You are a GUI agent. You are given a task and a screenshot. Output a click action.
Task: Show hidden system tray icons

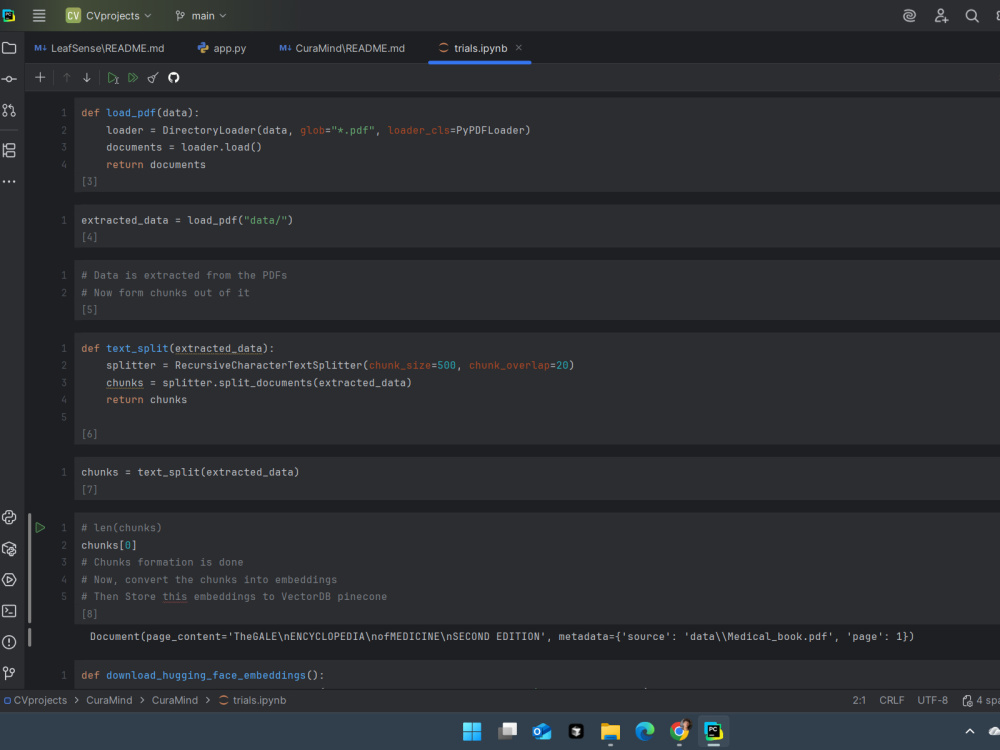coord(969,732)
